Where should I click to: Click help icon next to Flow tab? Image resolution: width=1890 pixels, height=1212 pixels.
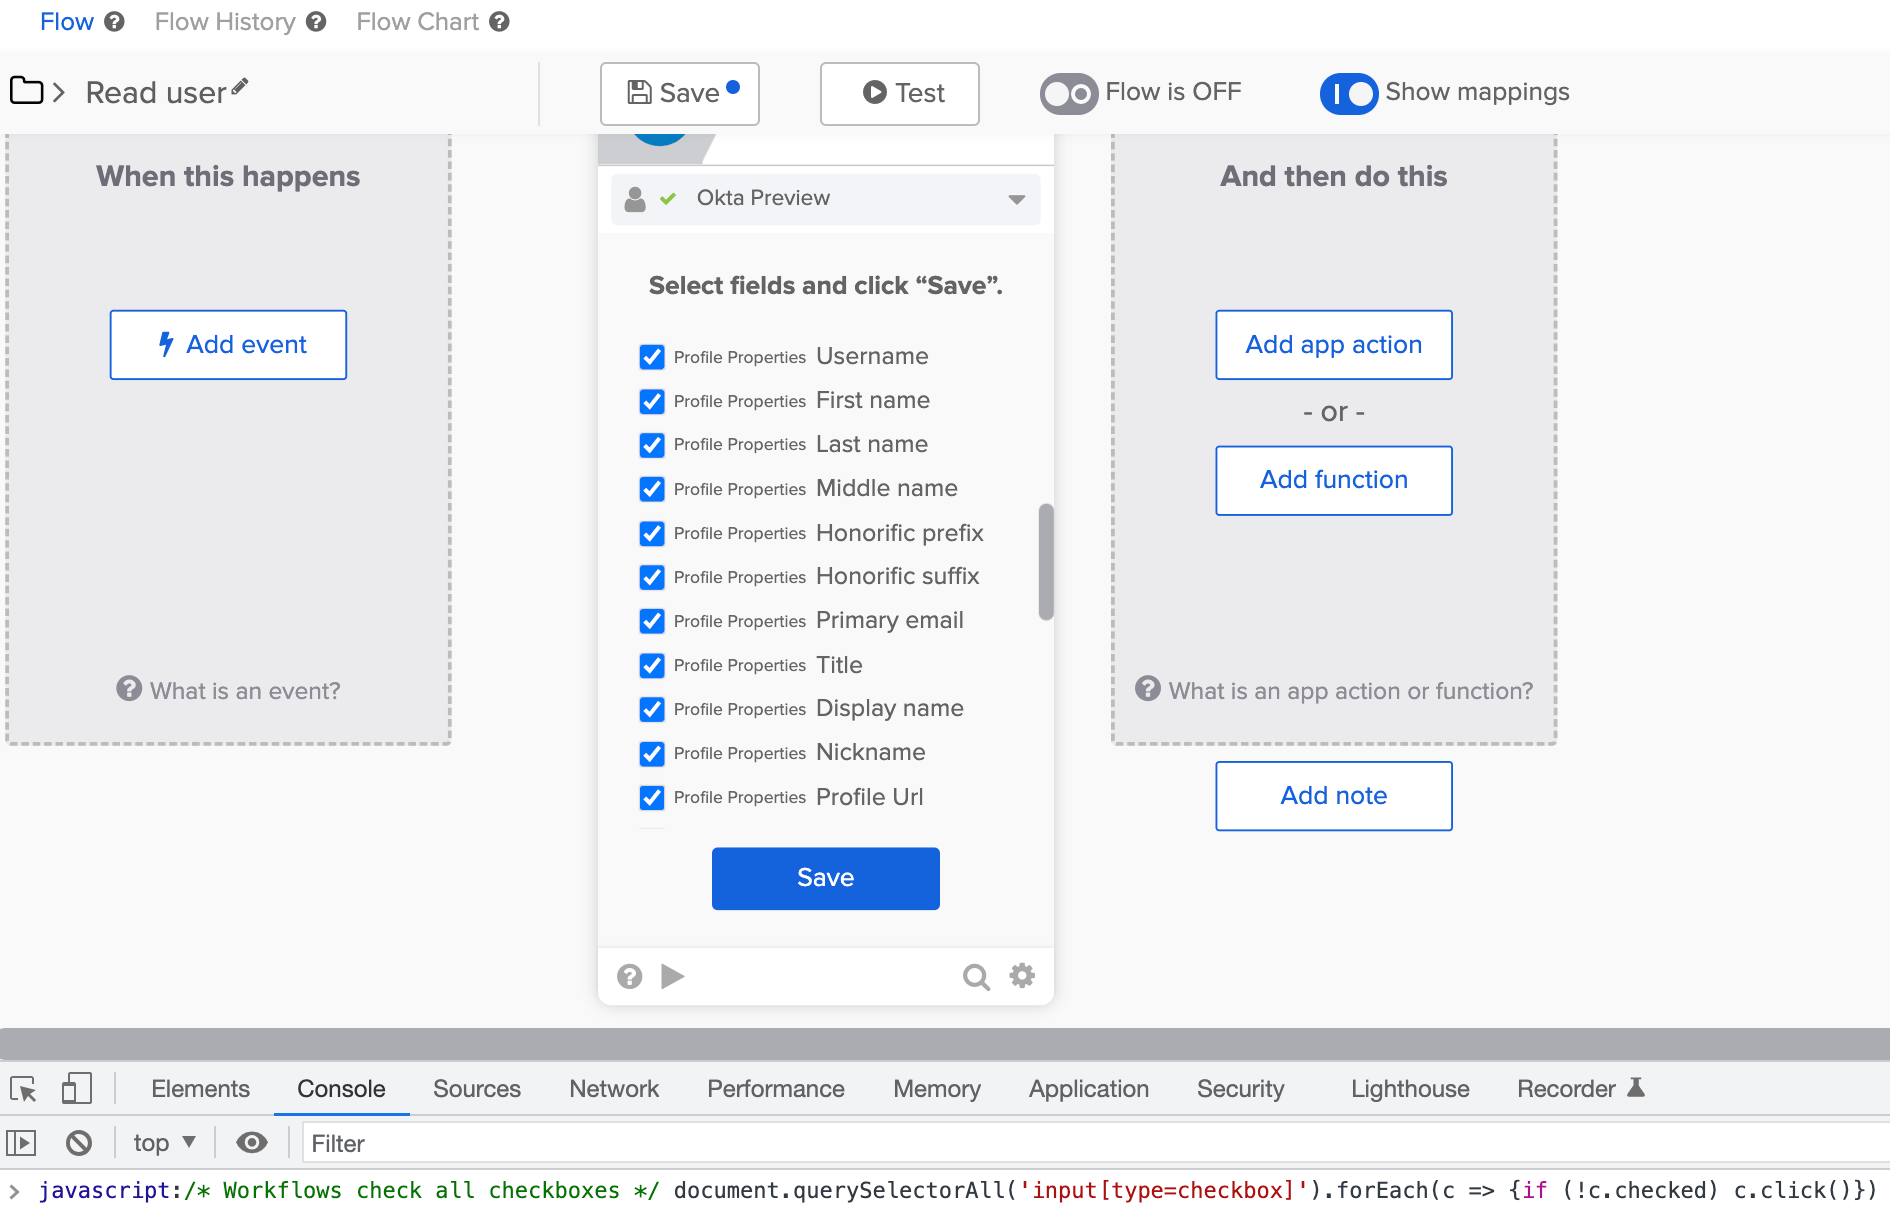pos(115,22)
